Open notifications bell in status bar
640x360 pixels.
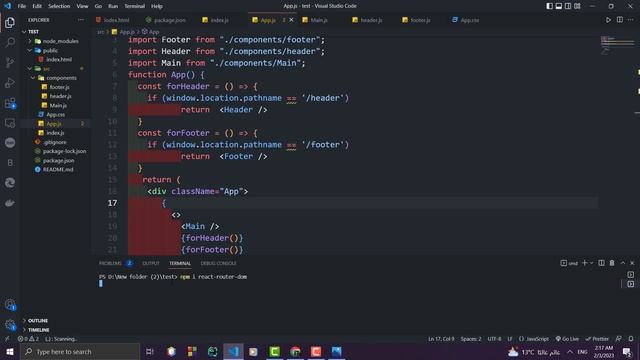pyautogui.click(x=631, y=339)
